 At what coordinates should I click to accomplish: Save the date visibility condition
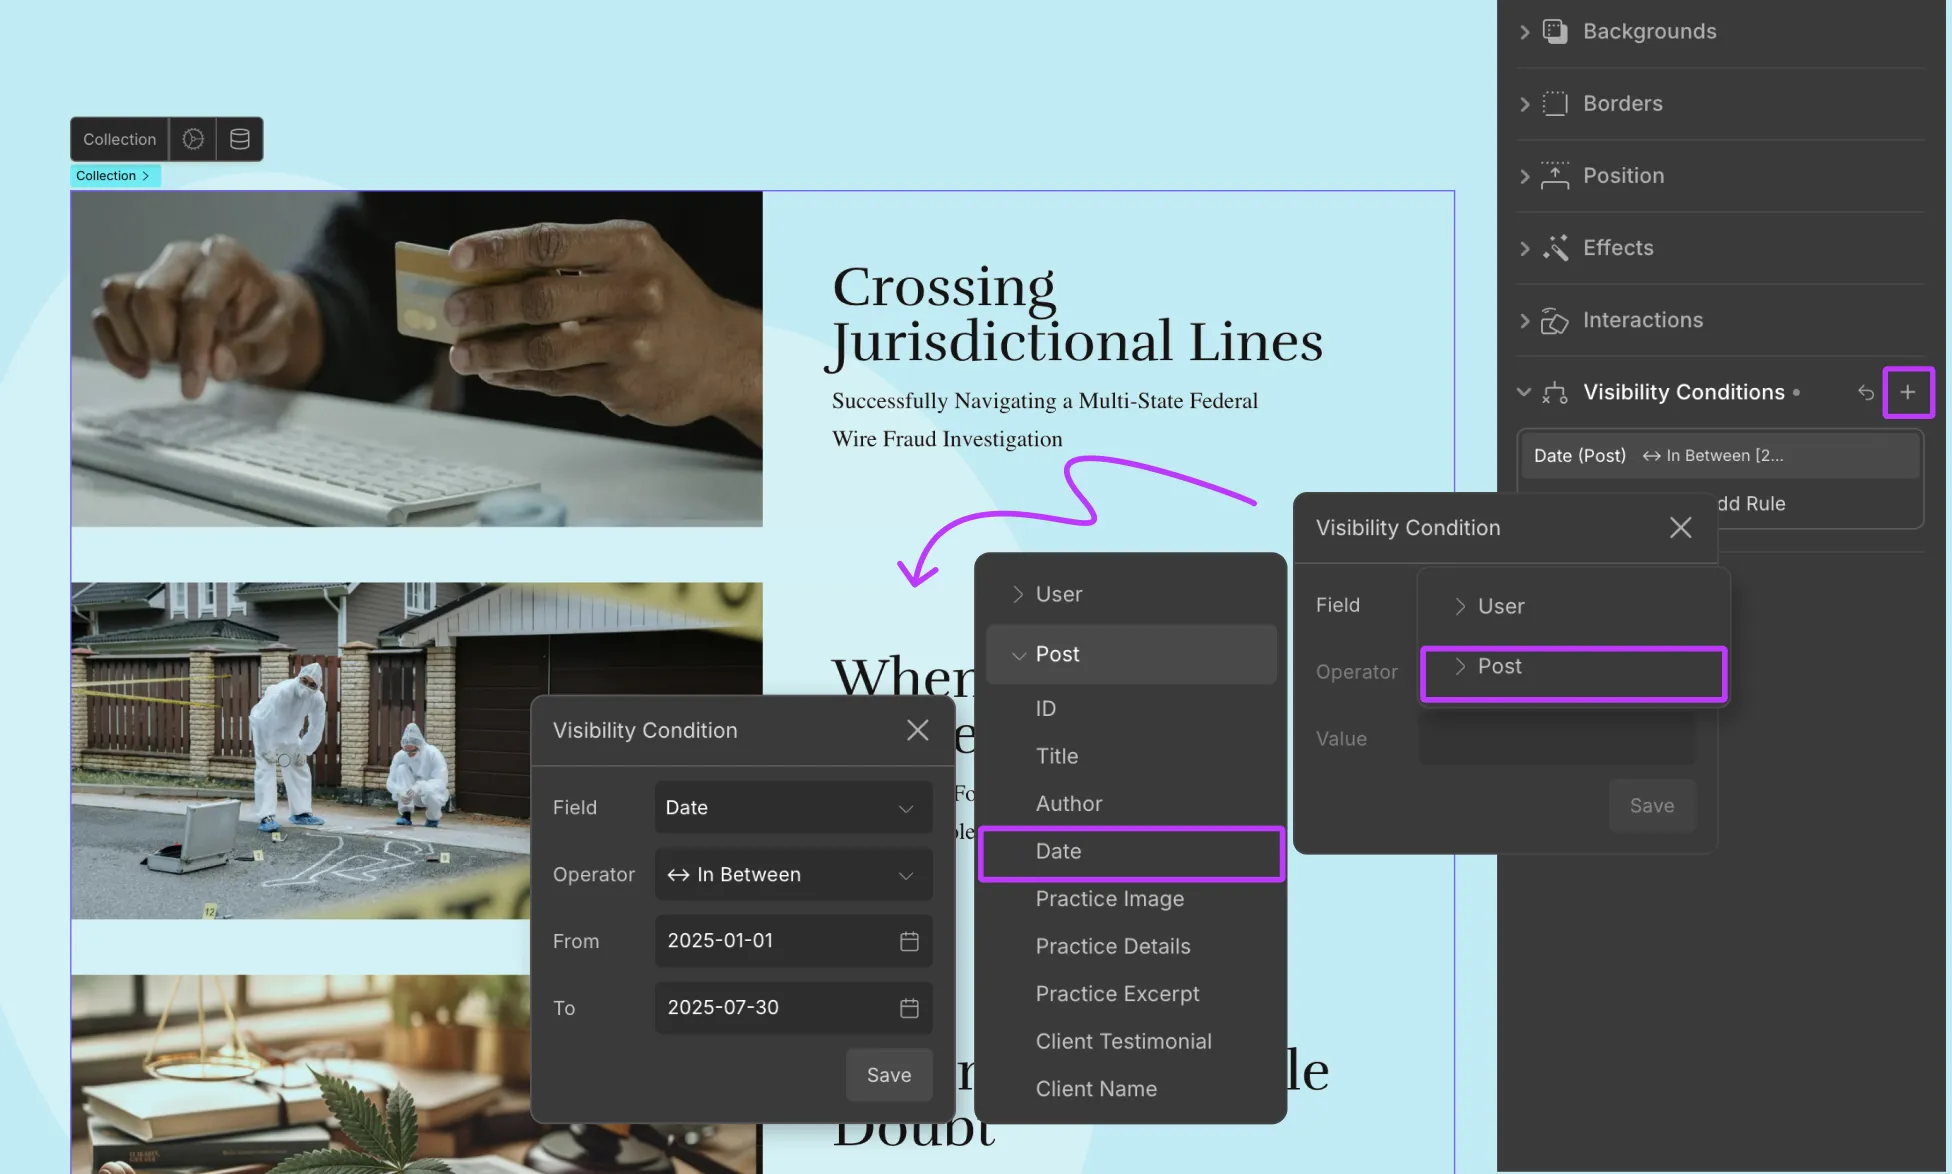[x=889, y=1075]
